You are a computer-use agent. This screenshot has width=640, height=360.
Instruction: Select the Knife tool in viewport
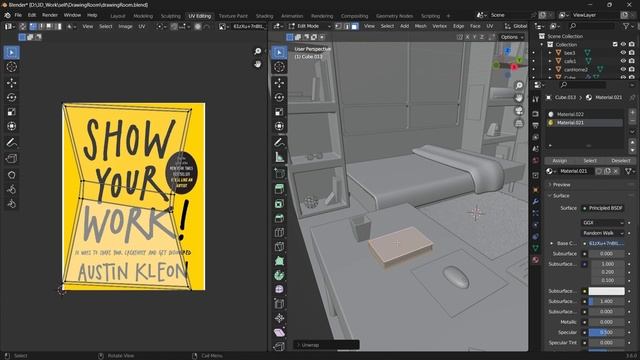click(x=279, y=247)
